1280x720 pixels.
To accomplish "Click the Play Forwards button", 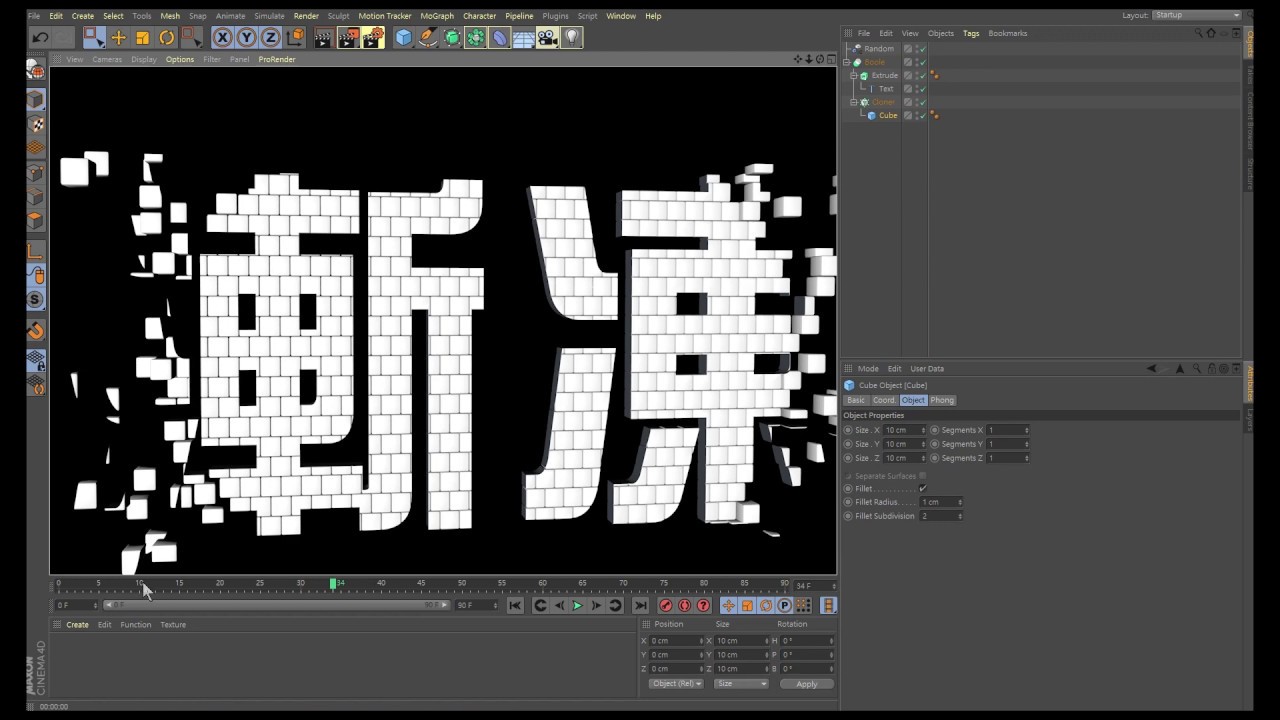I will pyautogui.click(x=577, y=605).
